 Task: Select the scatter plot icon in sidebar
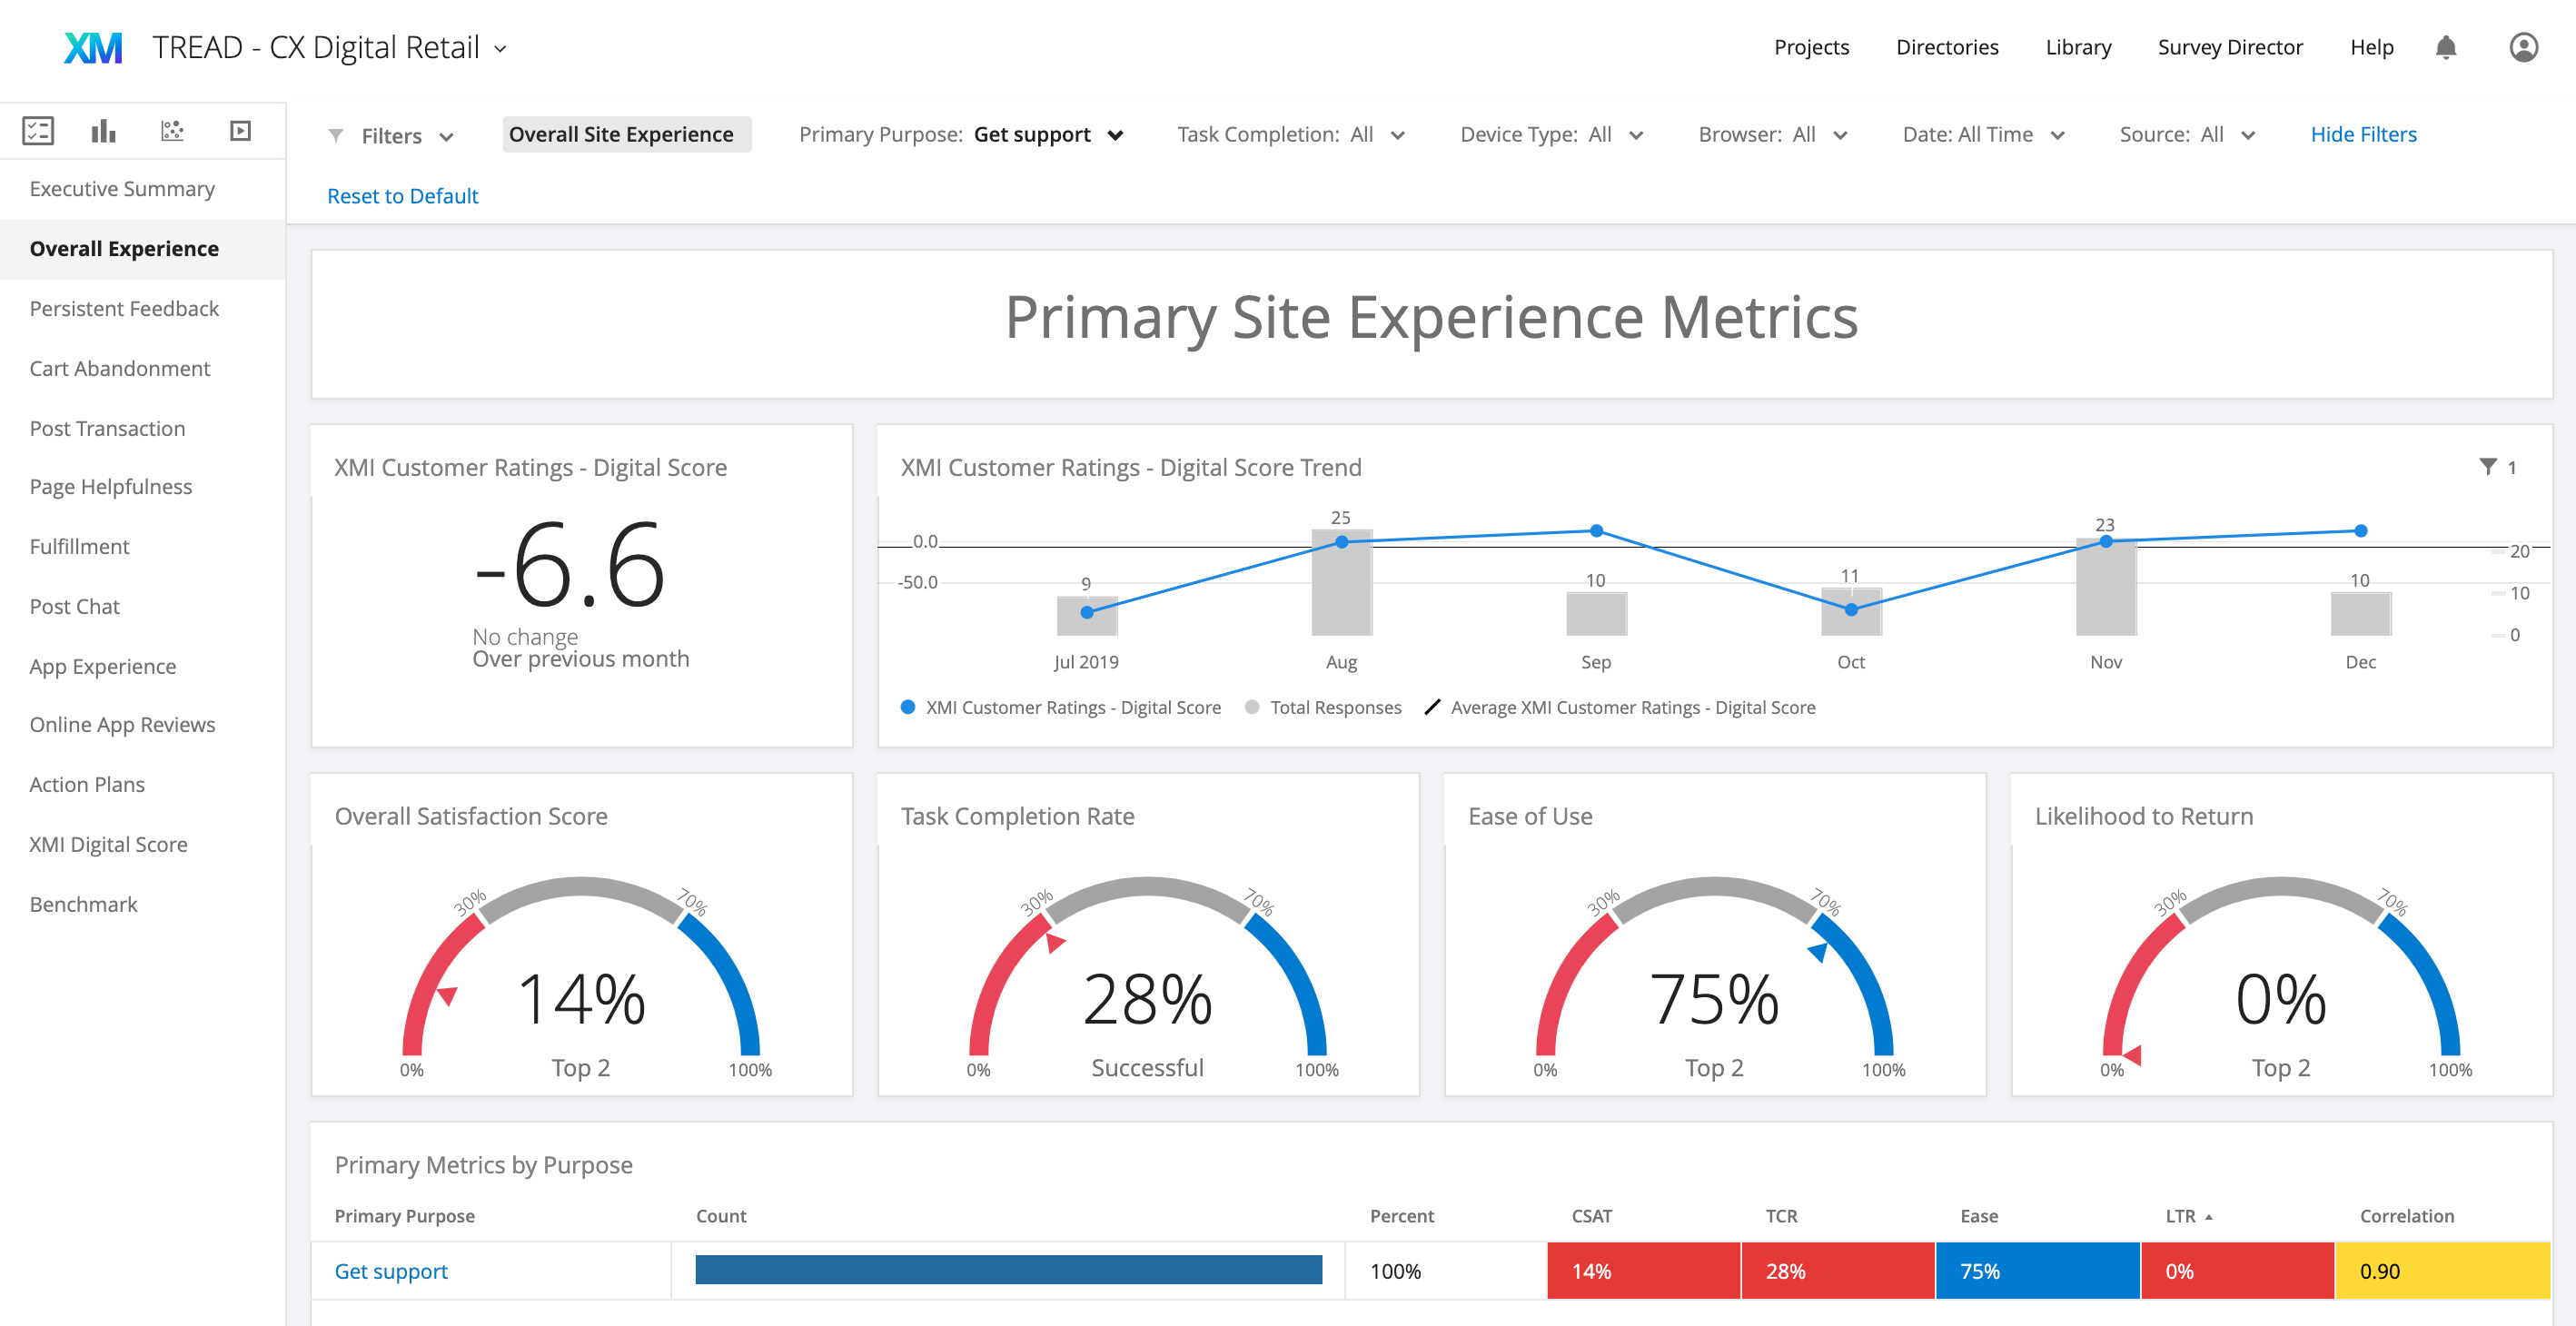[x=172, y=131]
